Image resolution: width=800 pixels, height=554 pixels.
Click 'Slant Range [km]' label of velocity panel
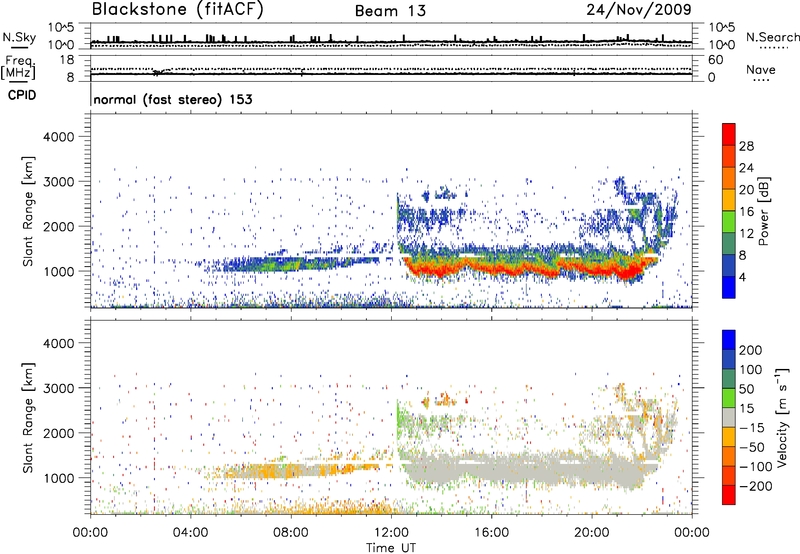click(x=28, y=418)
